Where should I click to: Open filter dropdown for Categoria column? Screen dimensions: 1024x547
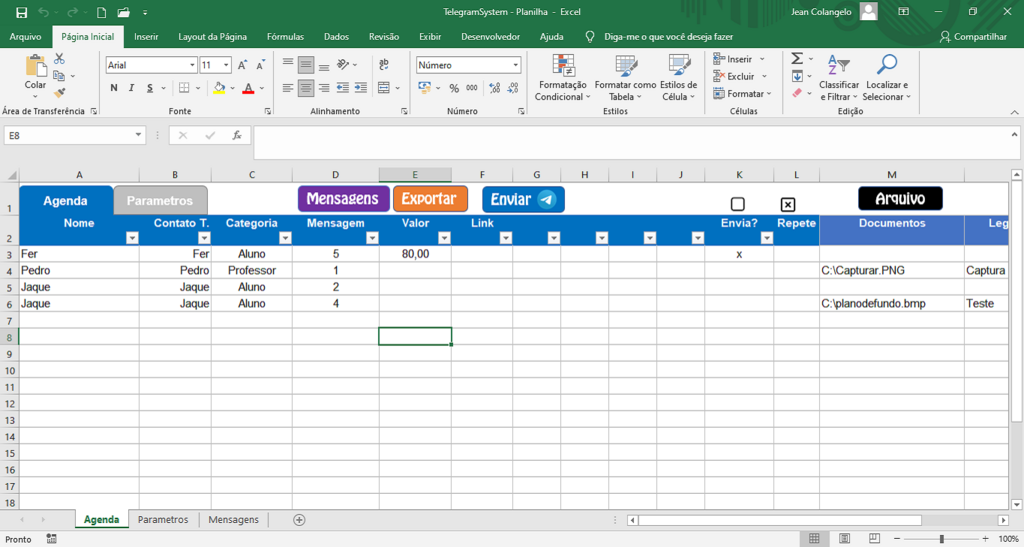tap(285, 239)
